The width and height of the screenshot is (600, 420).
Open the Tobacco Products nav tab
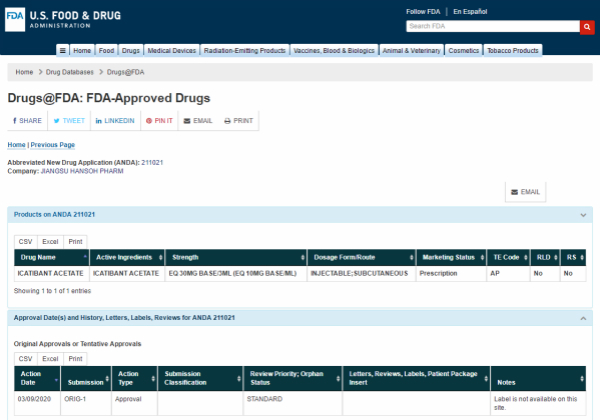tap(512, 50)
